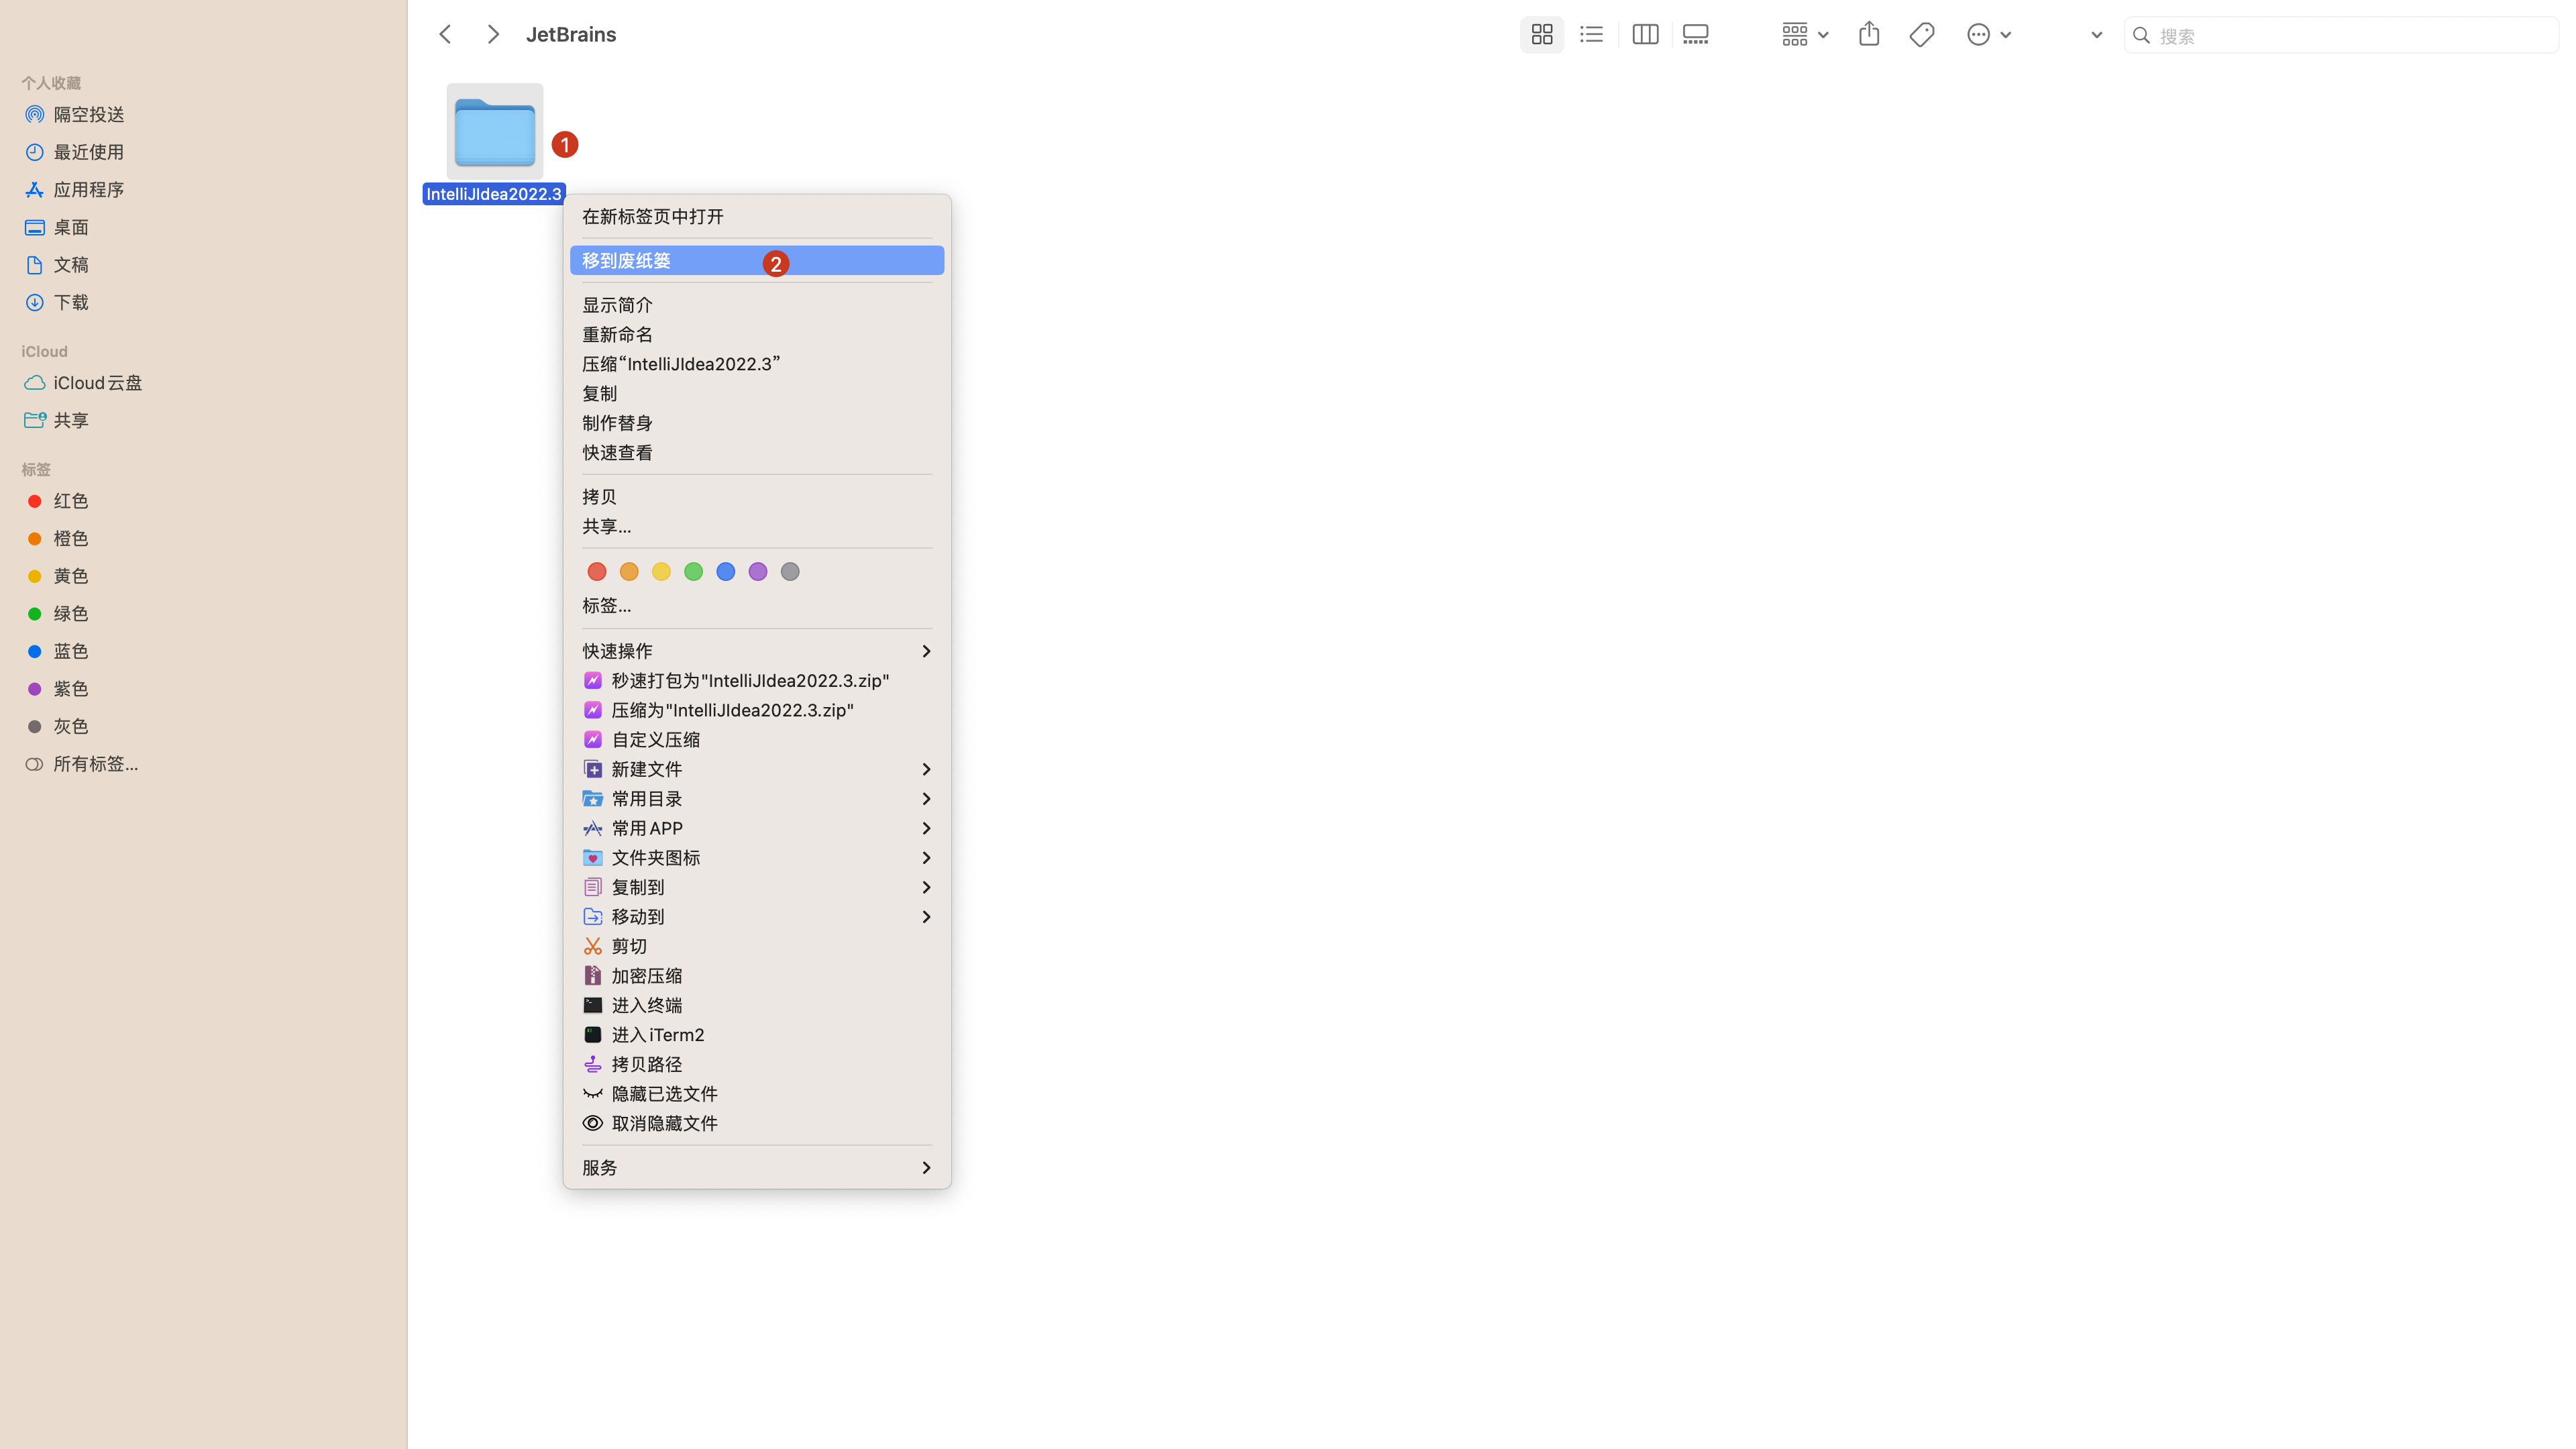This screenshot has height=1449, width=2576.
Task: Switch to list view
Action: [x=1592, y=35]
